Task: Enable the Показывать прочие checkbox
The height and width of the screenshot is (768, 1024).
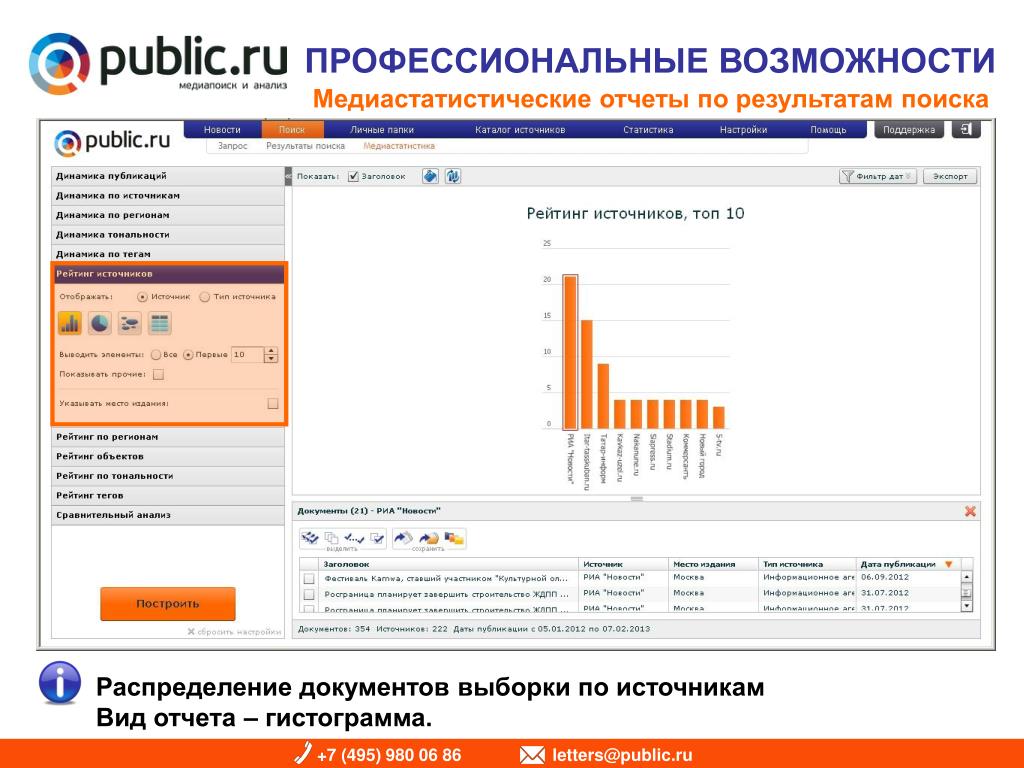Action: (x=158, y=374)
